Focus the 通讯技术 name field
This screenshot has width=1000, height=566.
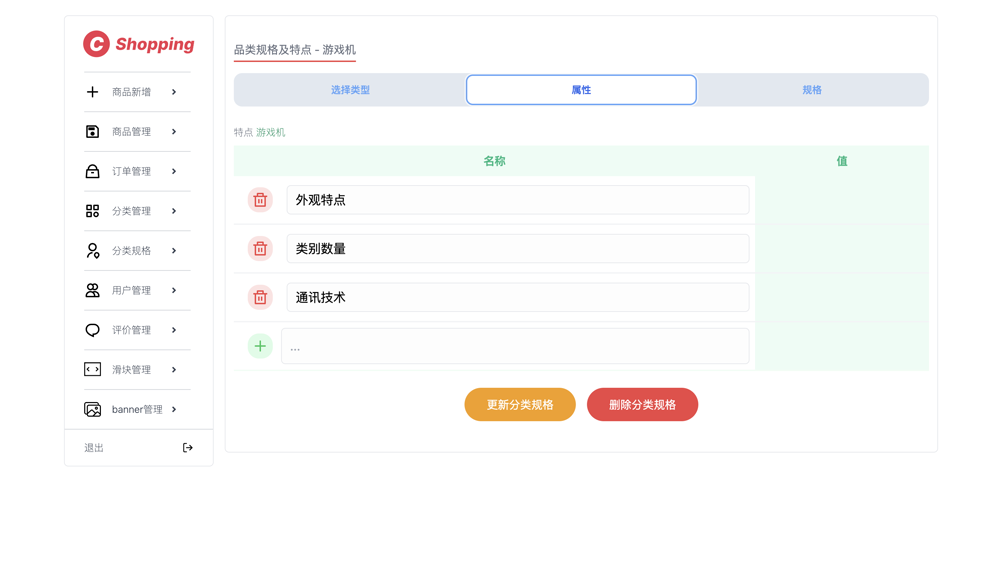pos(518,297)
